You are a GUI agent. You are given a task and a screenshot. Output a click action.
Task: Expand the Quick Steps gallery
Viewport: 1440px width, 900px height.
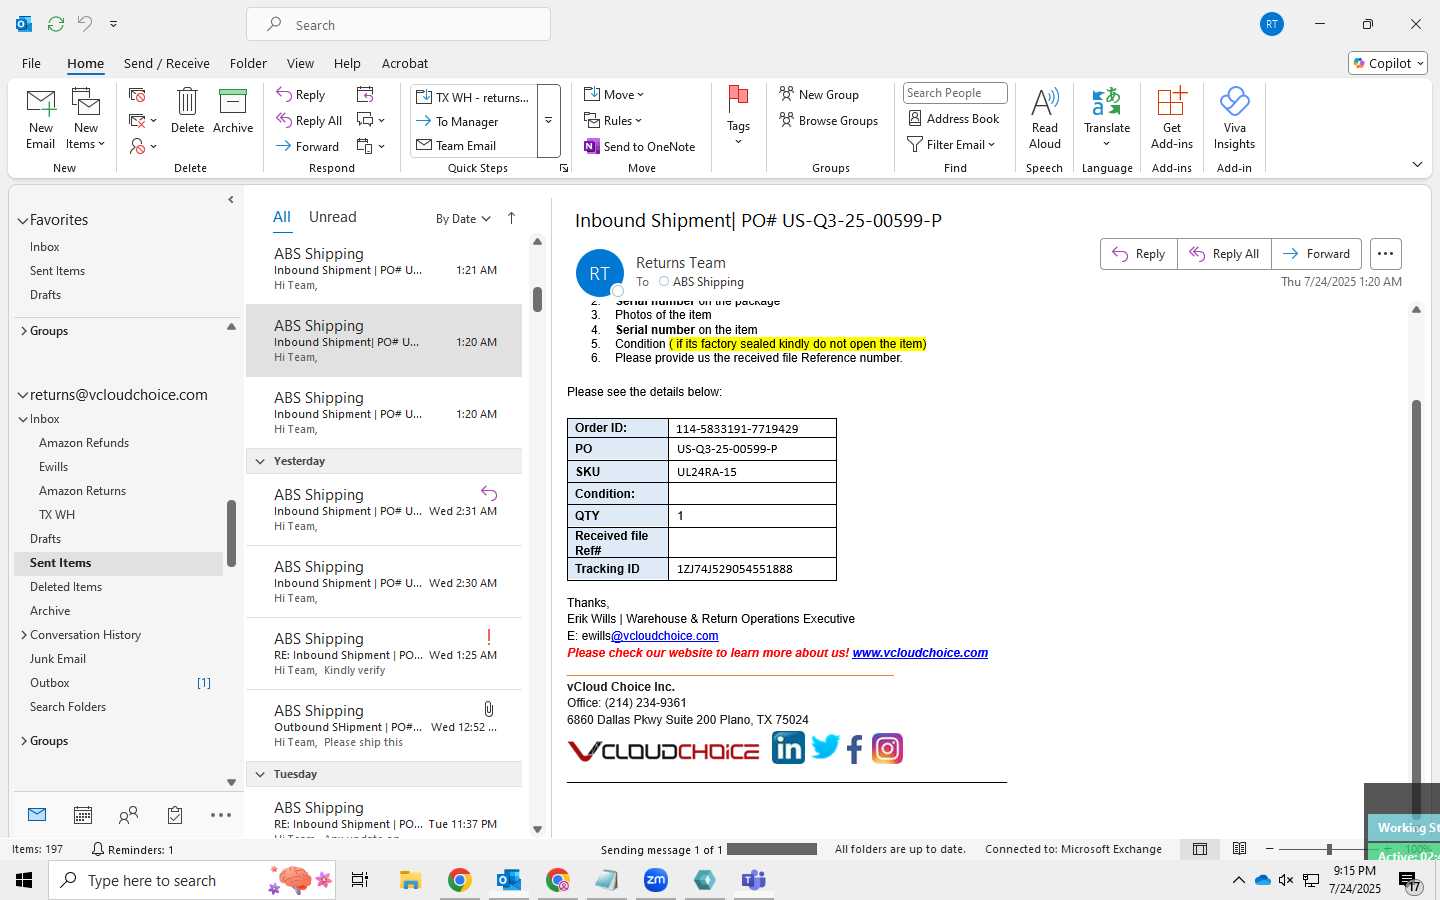548,121
